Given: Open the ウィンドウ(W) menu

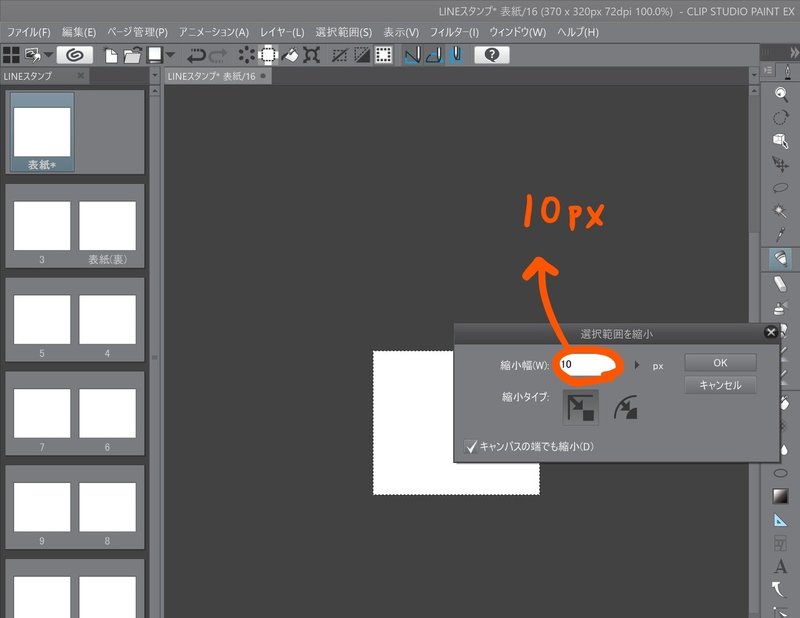Looking at the screenshot, I should click(517, 33).
